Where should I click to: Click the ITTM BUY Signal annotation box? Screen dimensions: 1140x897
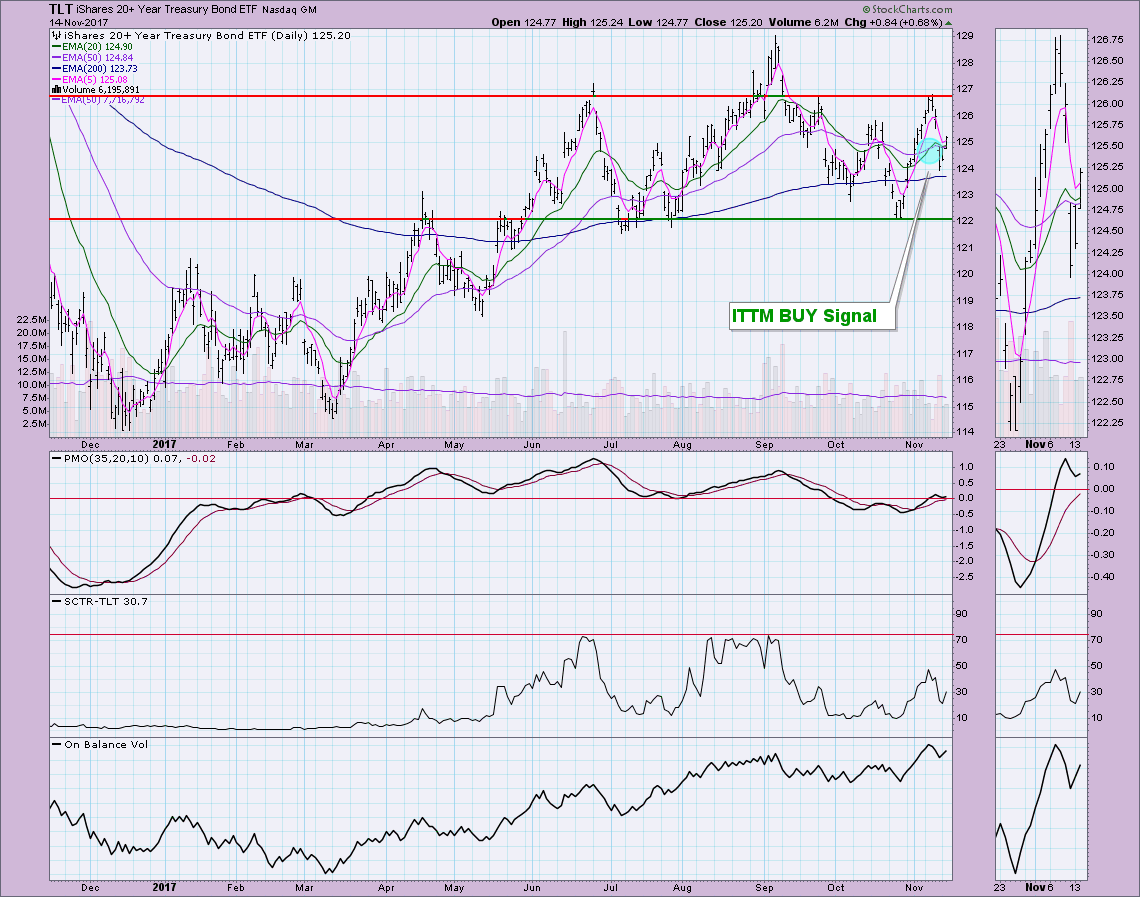[x=804, y=316]
